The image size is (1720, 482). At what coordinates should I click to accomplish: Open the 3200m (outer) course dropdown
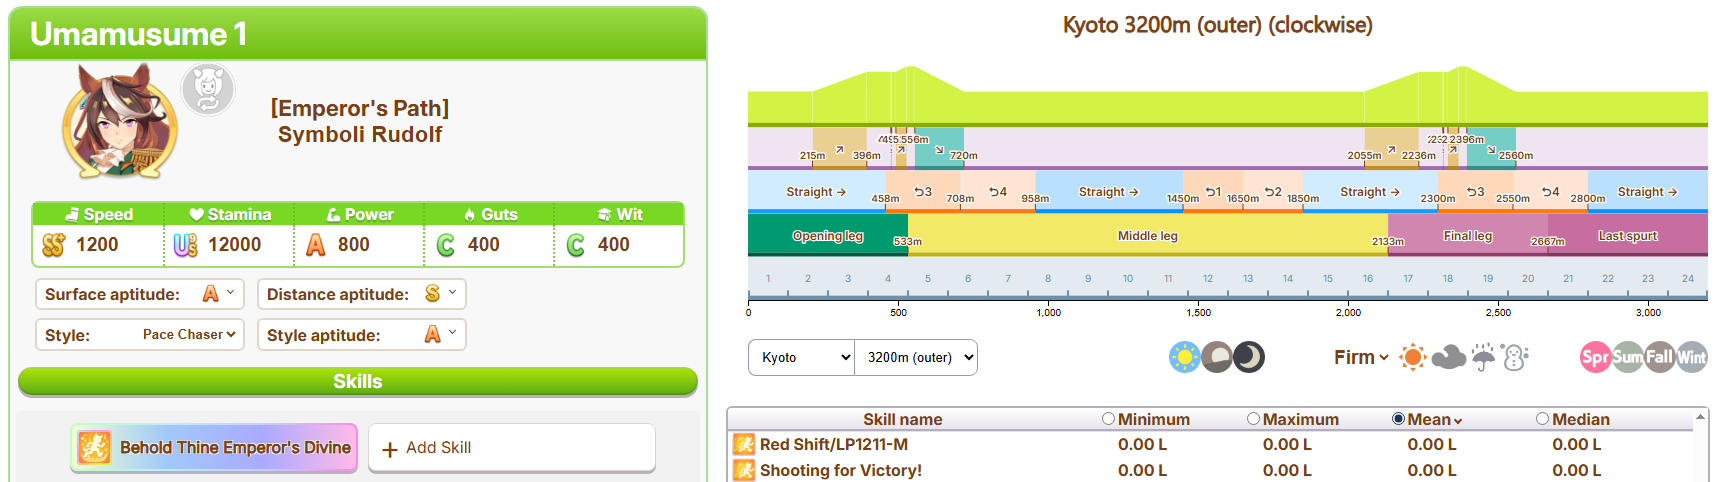916,357
